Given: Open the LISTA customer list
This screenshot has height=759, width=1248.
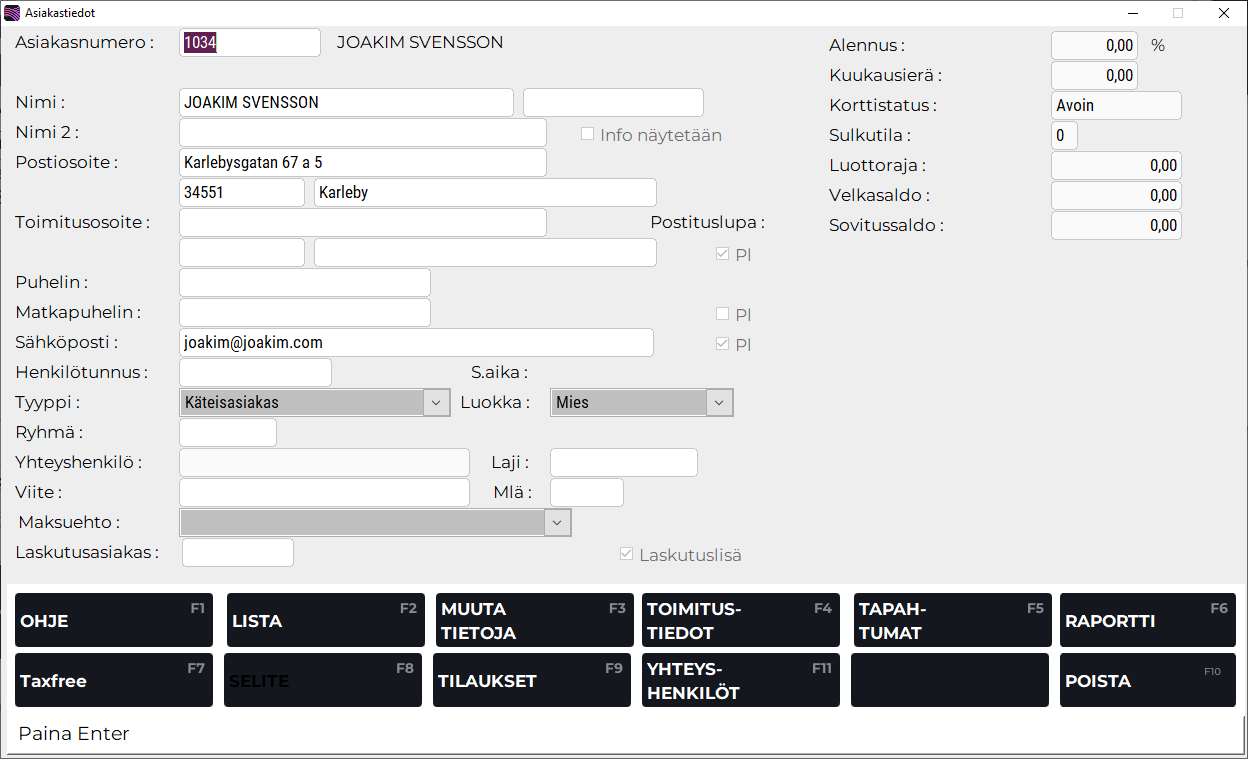Looking at the screenshot, I should (x=324, y=620).
